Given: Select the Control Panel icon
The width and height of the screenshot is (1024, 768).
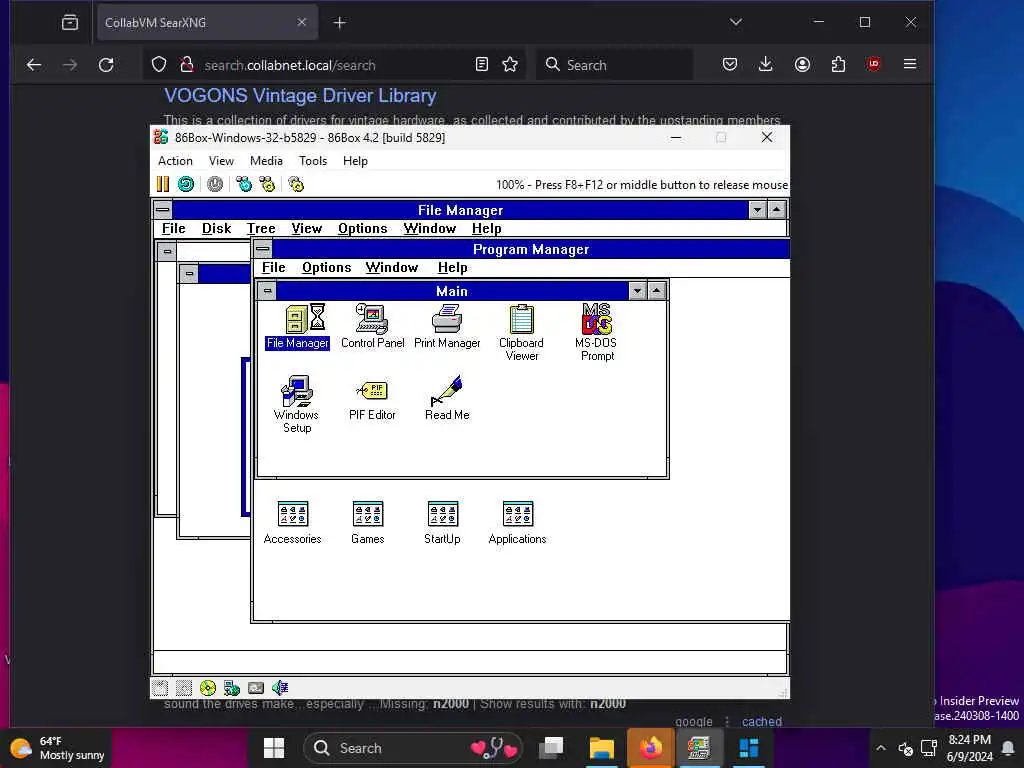Looking at the screenshot, I should (372, 327).
